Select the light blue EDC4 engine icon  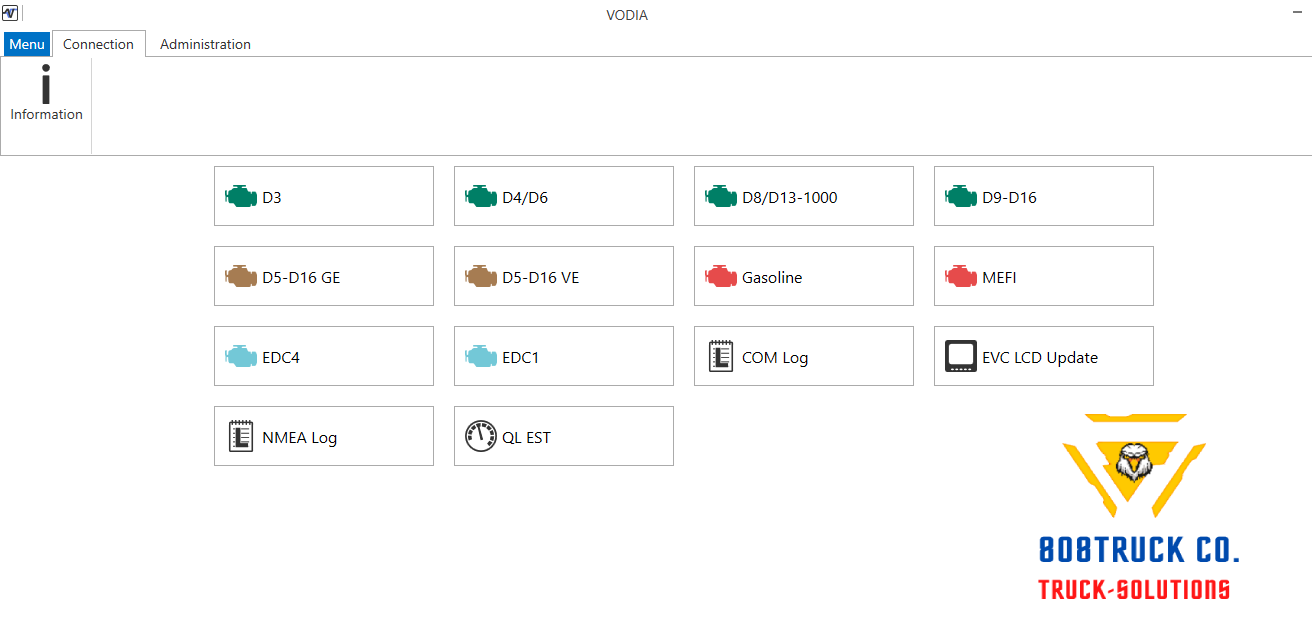[241, 357]
